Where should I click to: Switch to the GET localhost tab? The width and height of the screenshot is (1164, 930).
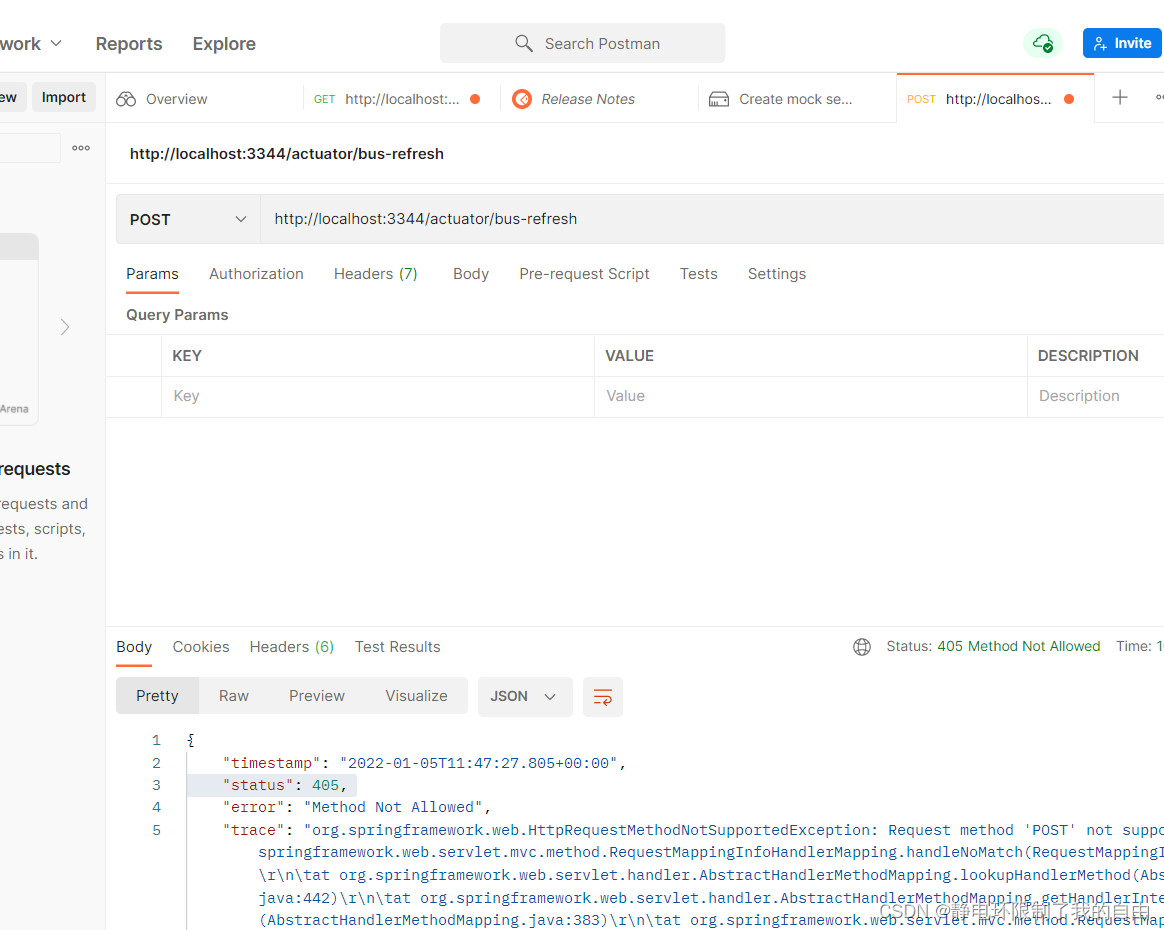tap(402, 99)
